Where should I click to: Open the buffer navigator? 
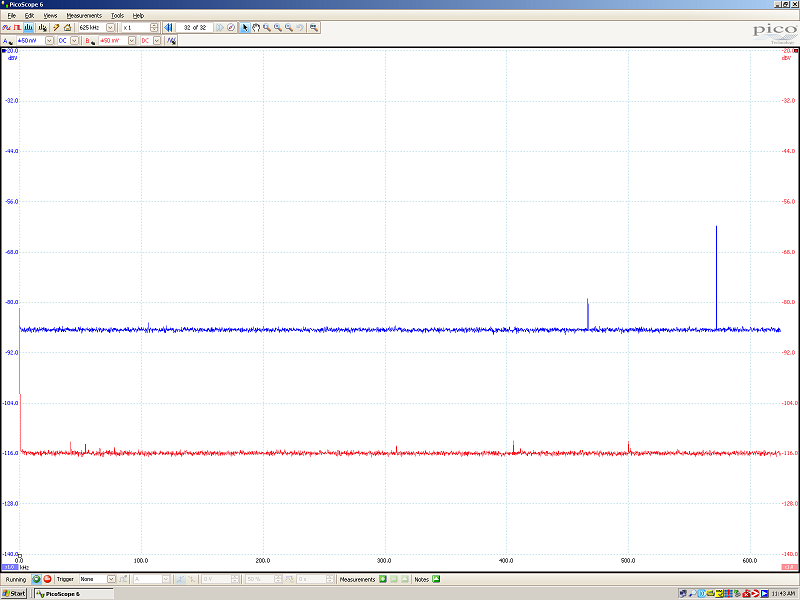coord(231,28)
